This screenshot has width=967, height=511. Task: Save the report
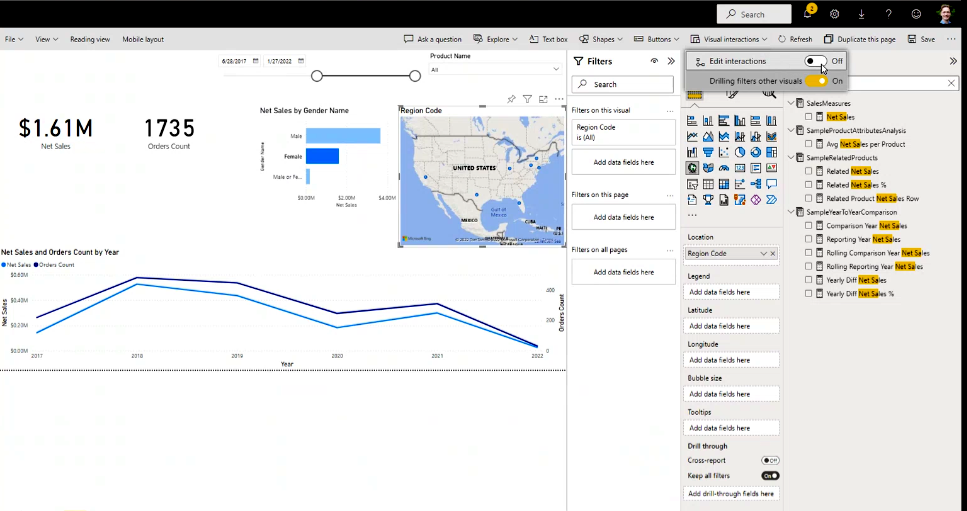[921, 39]
